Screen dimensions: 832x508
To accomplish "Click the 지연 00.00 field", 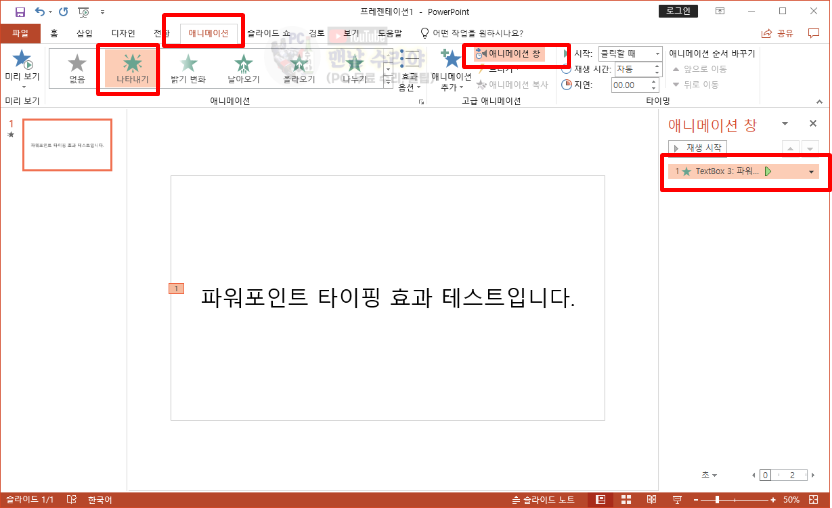I will tap(630, 85).
